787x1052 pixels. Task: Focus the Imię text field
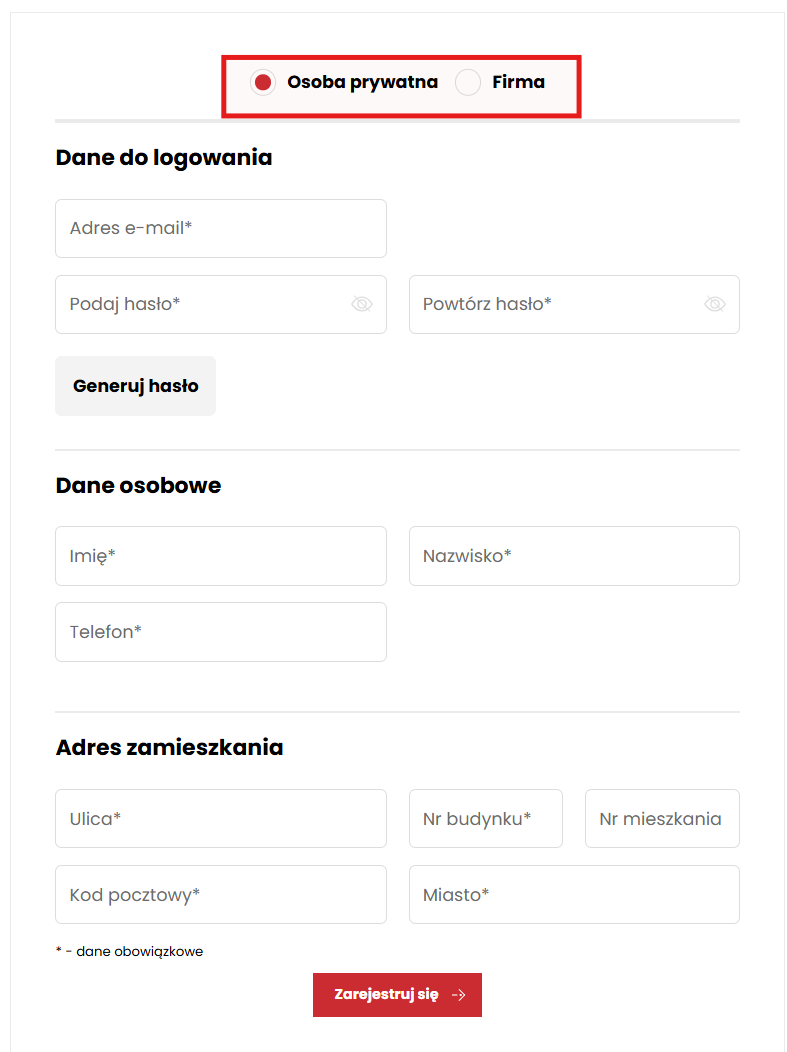(220, 556)
